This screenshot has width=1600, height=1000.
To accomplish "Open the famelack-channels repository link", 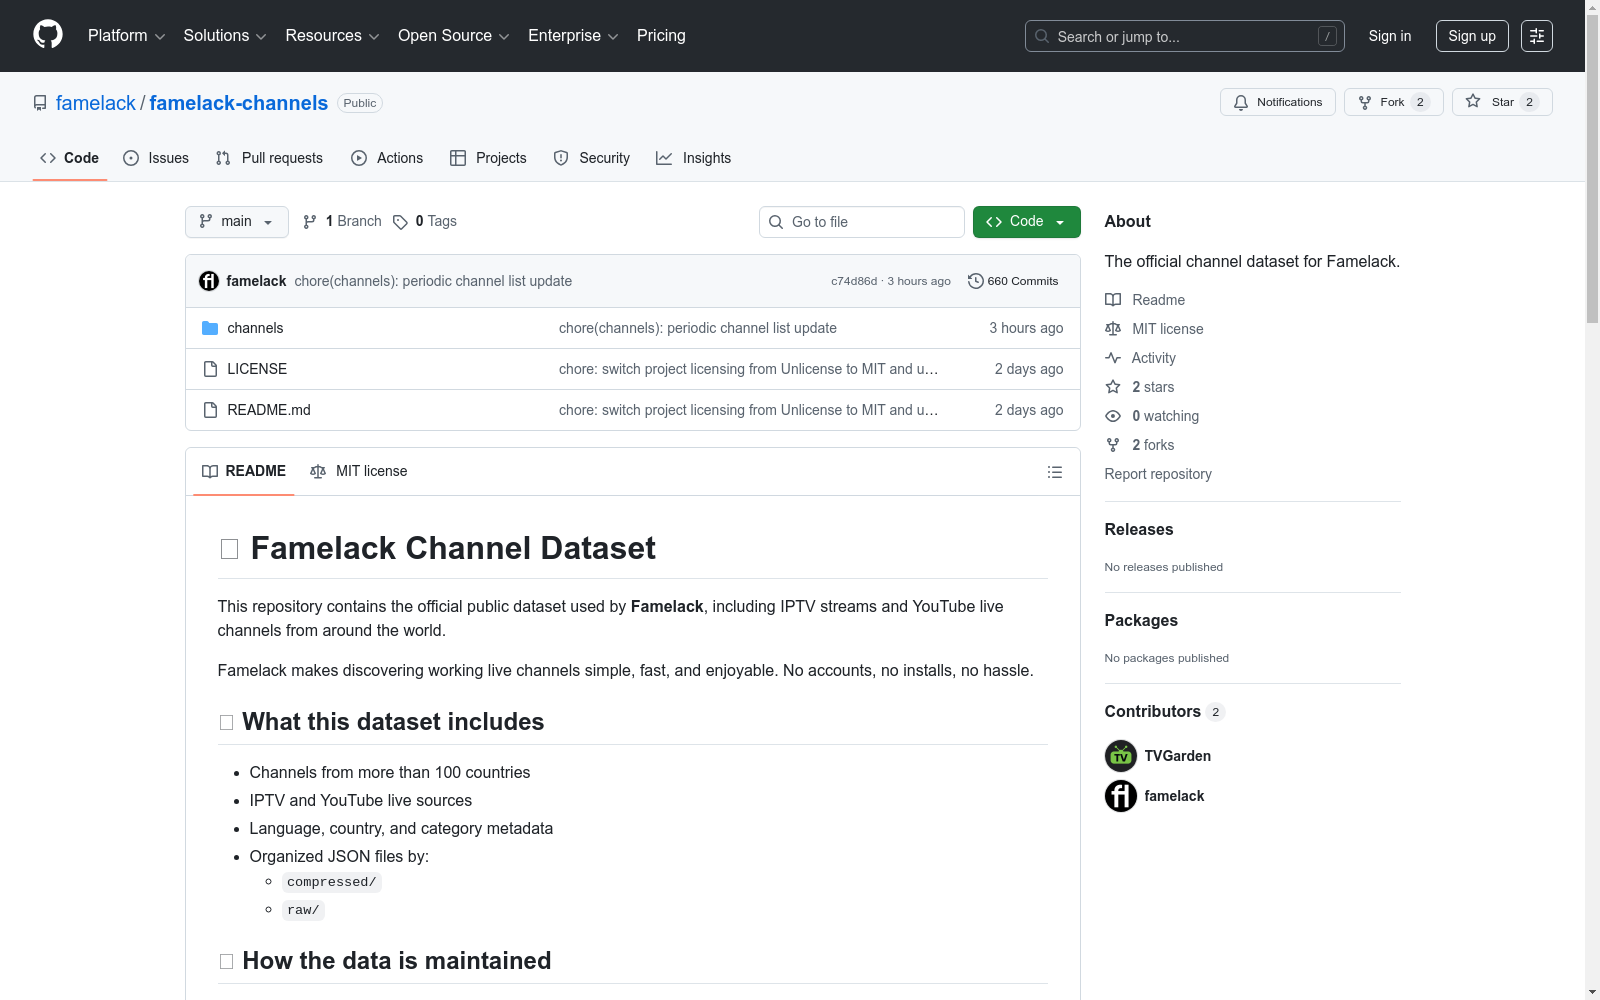I will 239,103.
